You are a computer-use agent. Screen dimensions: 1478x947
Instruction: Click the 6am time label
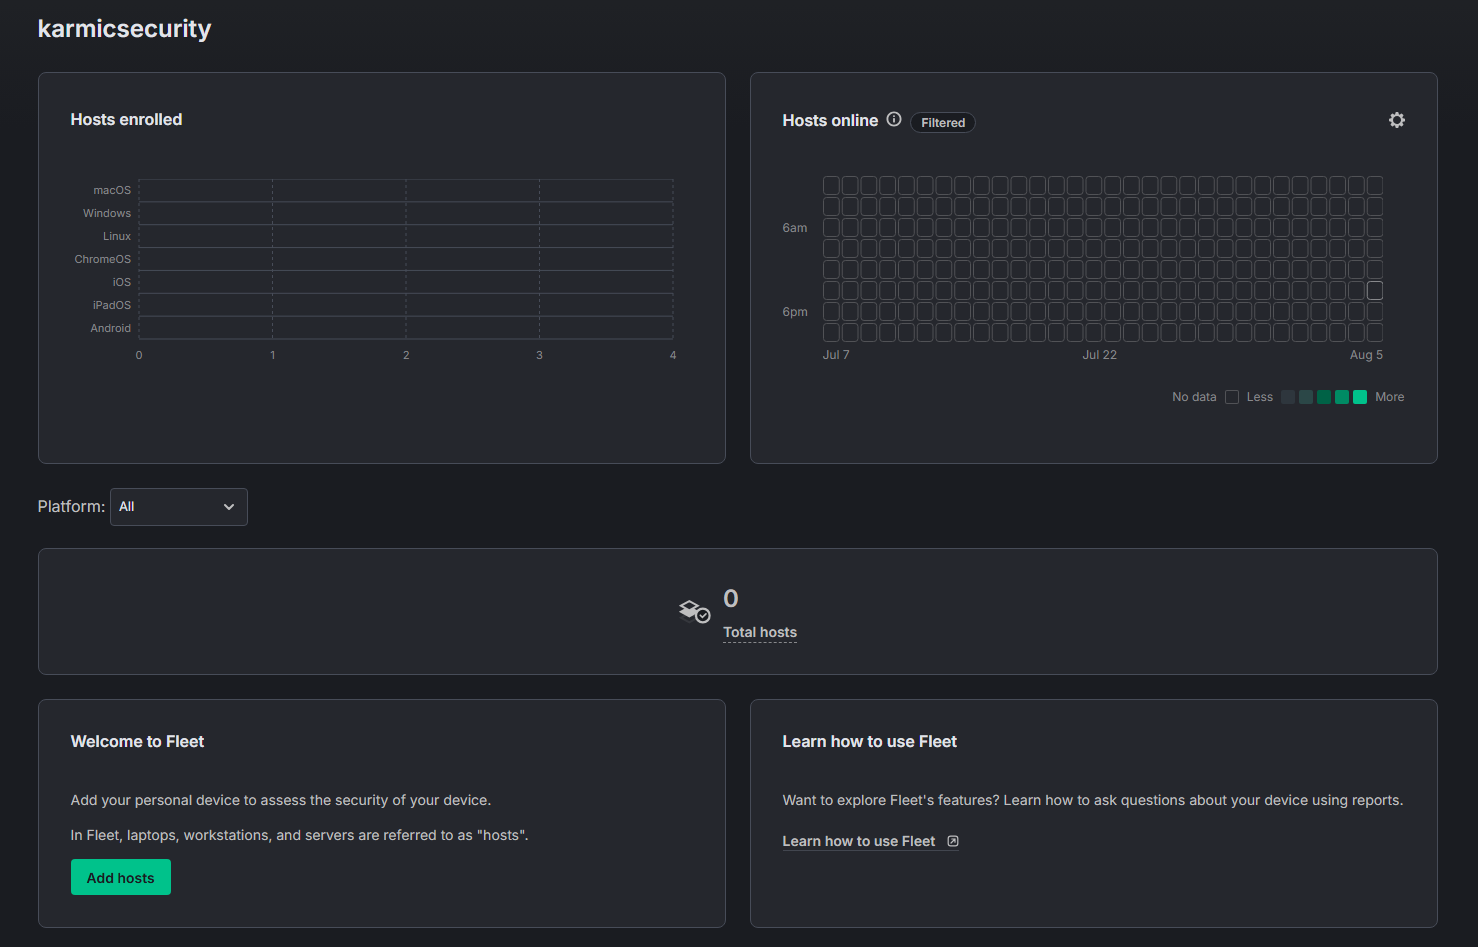[795, 228]
